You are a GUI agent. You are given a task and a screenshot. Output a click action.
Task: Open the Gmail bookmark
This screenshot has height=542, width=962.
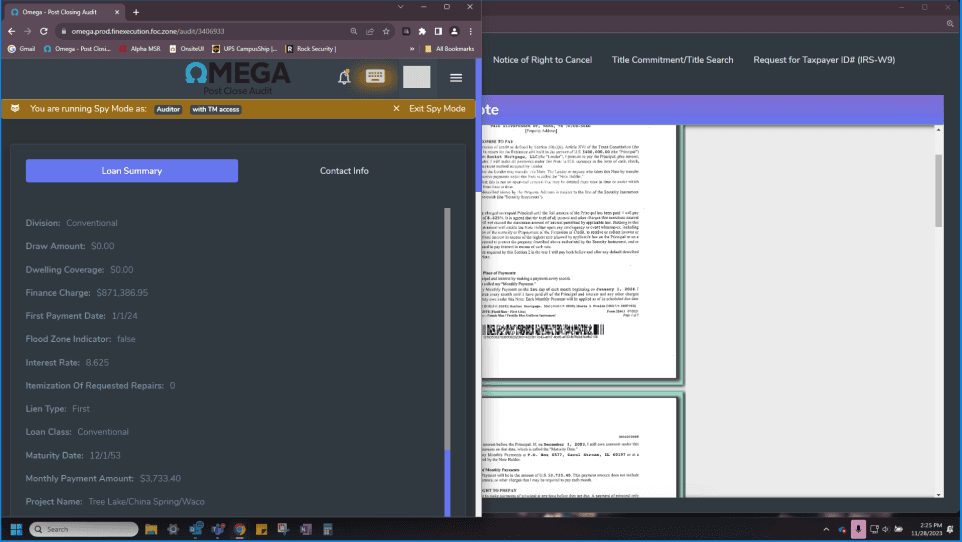[21, 48]
